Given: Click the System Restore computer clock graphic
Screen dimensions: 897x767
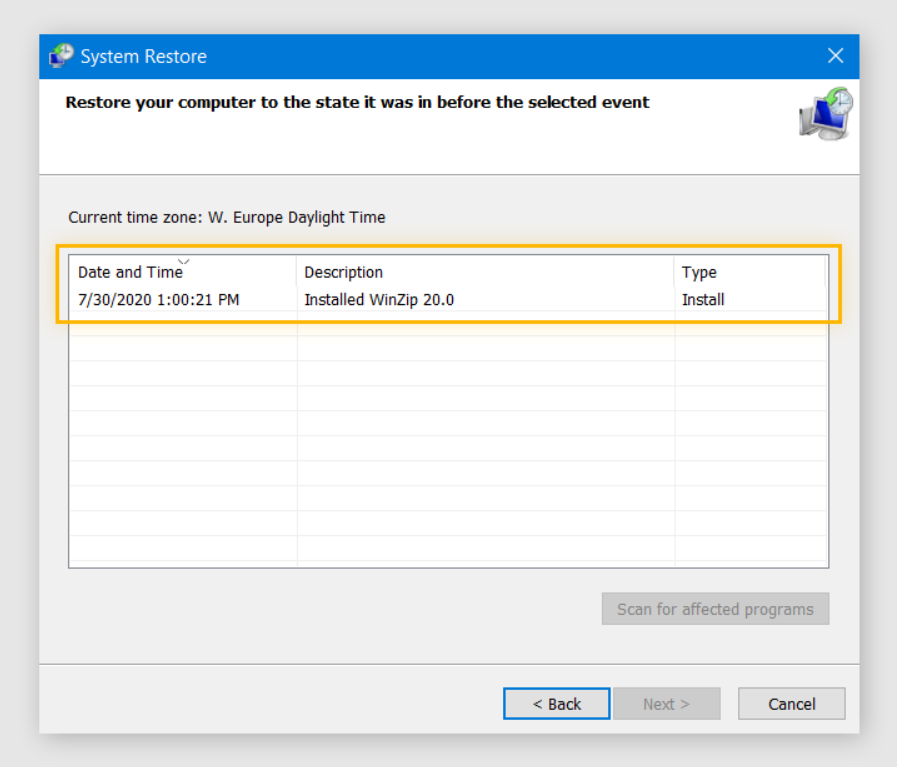Looking at the screenshot, I should 826,114.
